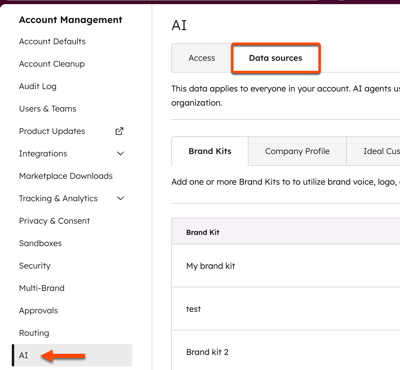This screenshot has width=400, height=370.
Task: Go to Privacy & Consent
Action: coord(54,221)
